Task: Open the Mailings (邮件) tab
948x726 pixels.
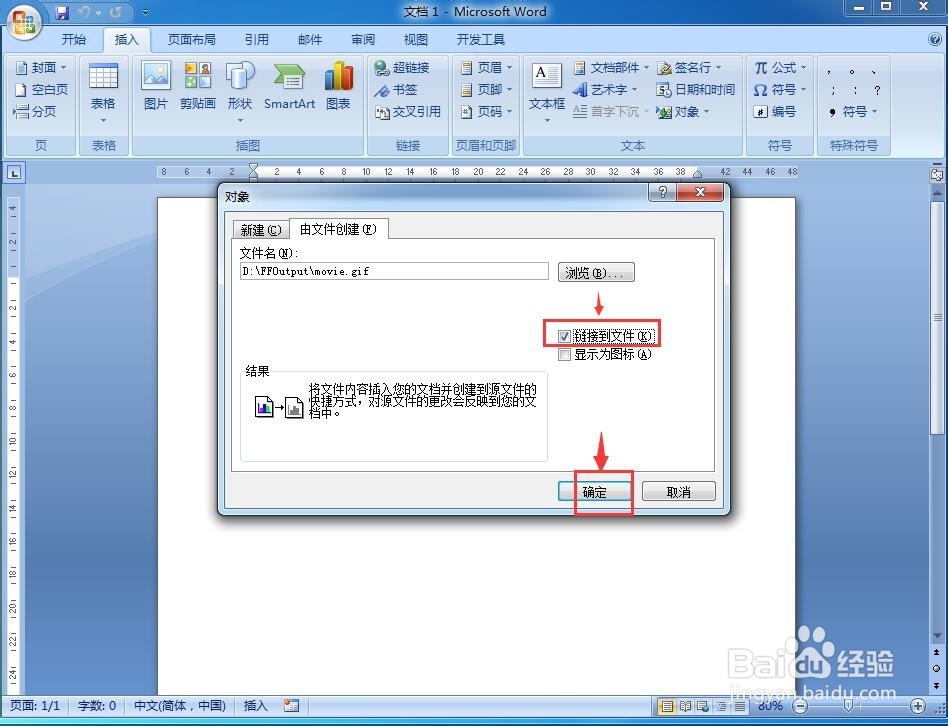Action: coord(310,40)
